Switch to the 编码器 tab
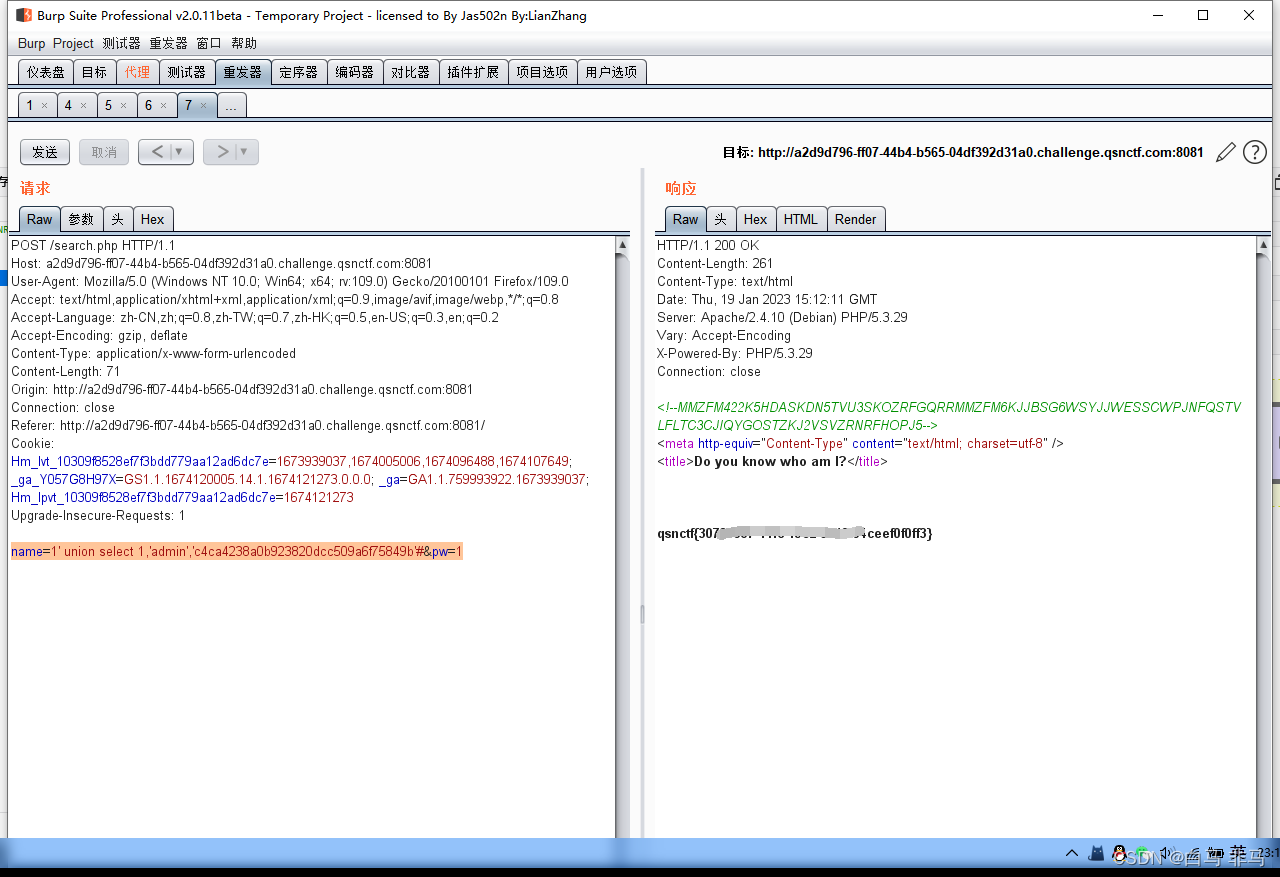Screen dimensions: 1280x877 click(x=354, y=72)
